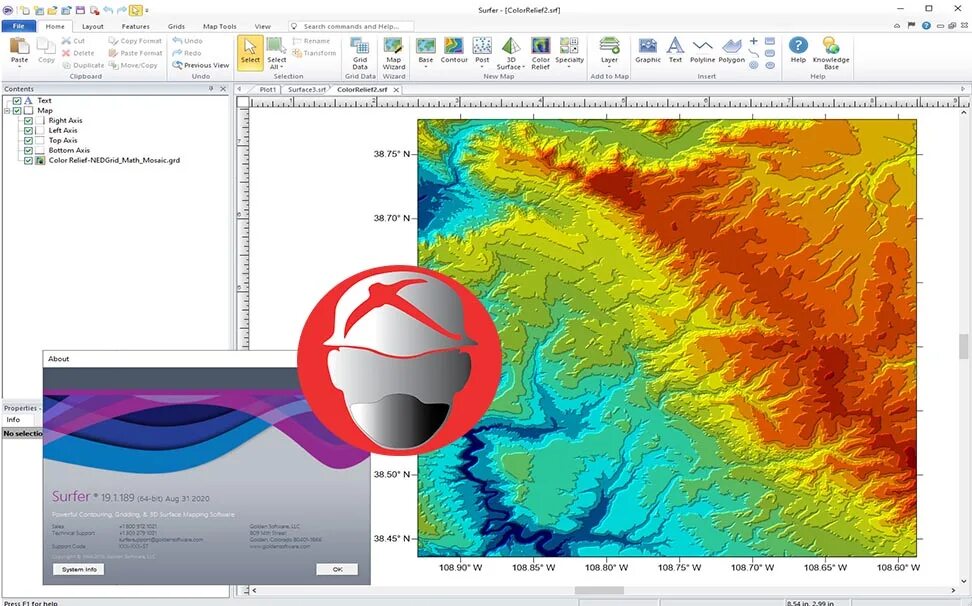The image size is (972, 606).
Task: Open the ribbon Help button
Action: (x=798, y=50)
